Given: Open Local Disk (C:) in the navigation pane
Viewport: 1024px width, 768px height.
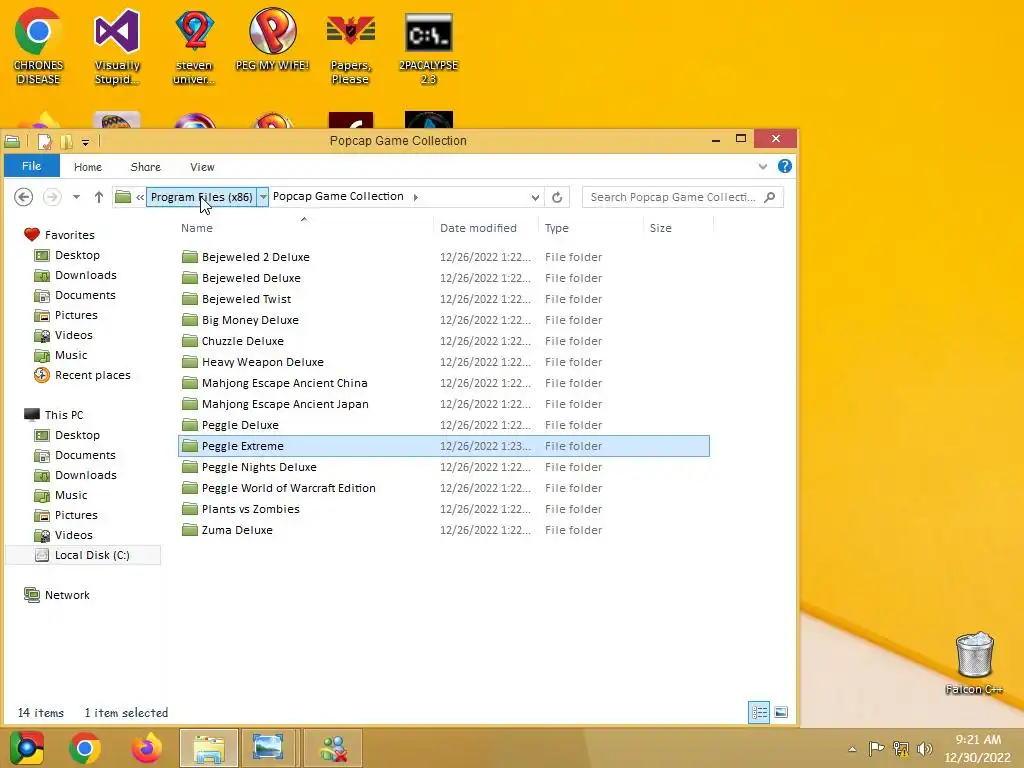Looking at the screenshot, I should tap(82, 555).
